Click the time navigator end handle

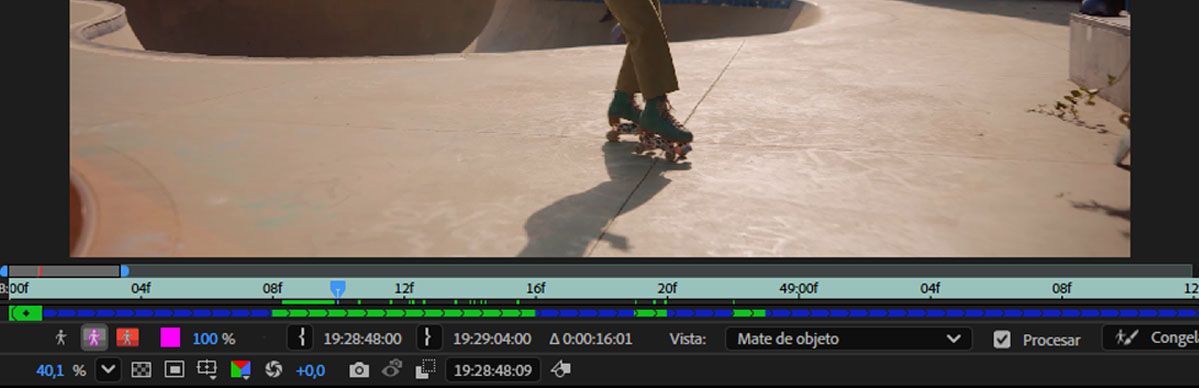point(125,271)
